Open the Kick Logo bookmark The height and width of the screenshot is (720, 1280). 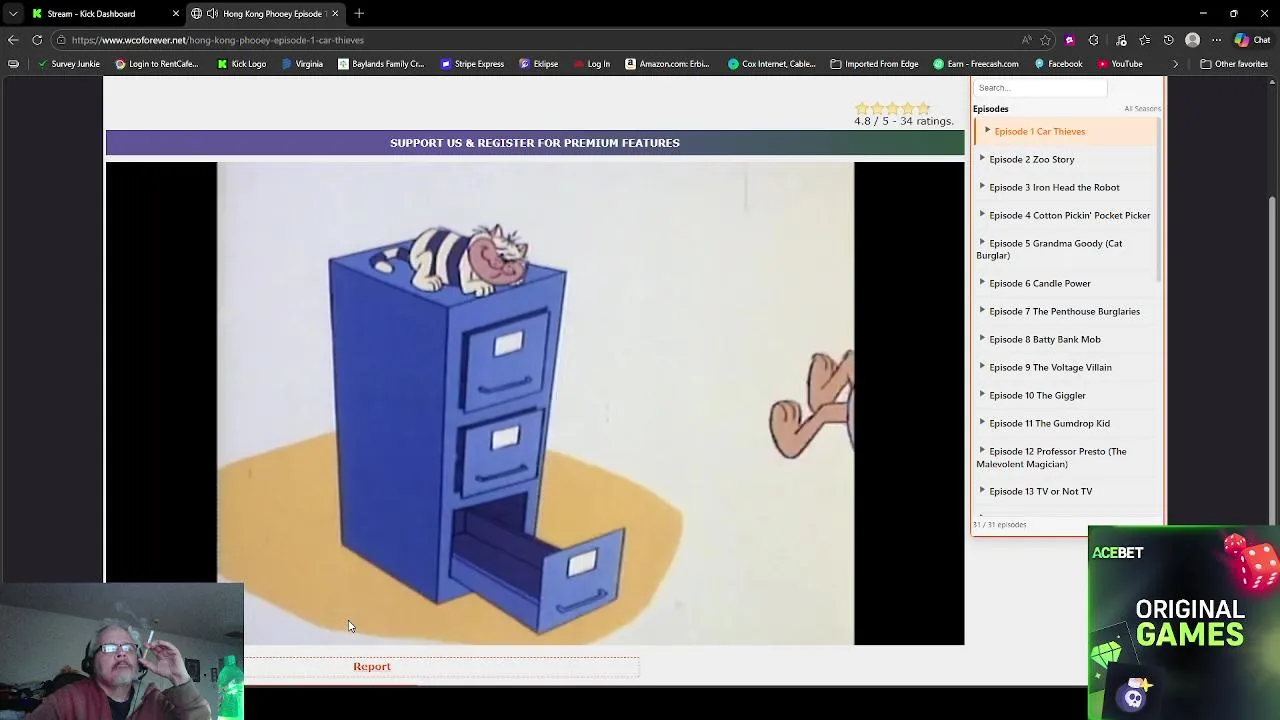coord(241,64)
